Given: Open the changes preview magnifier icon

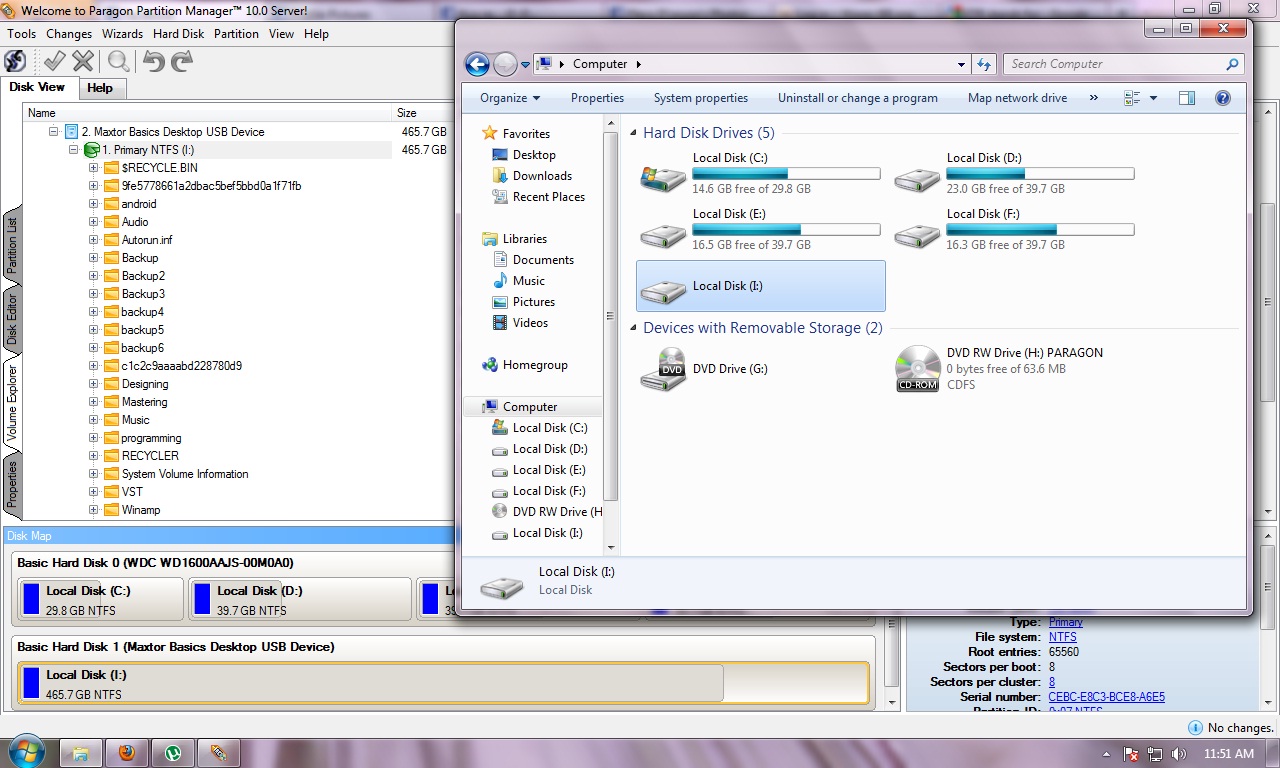Looking at the screenshot, I should (x=118, y=60).
